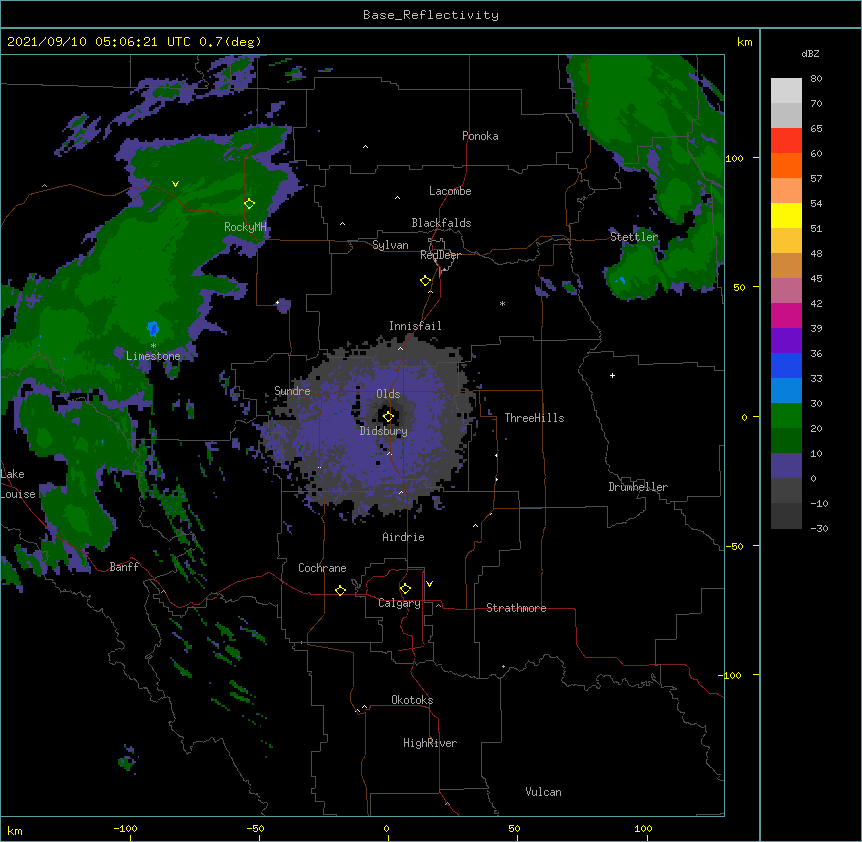The height and width of the screenshot is (842, 862).
Task: Click the Innisfail town label
Action: [415, 326]
